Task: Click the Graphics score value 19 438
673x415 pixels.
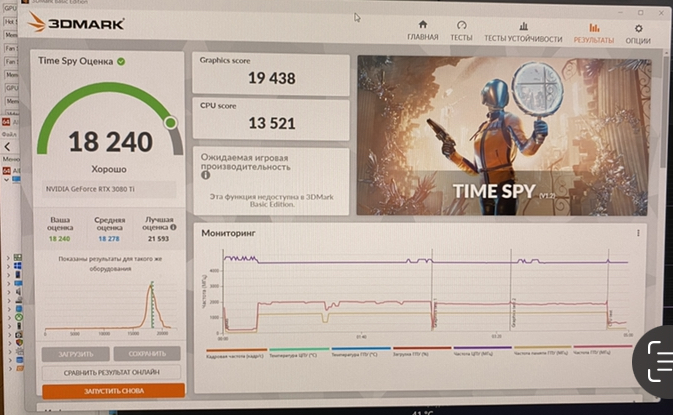Action: click(272, 79)
